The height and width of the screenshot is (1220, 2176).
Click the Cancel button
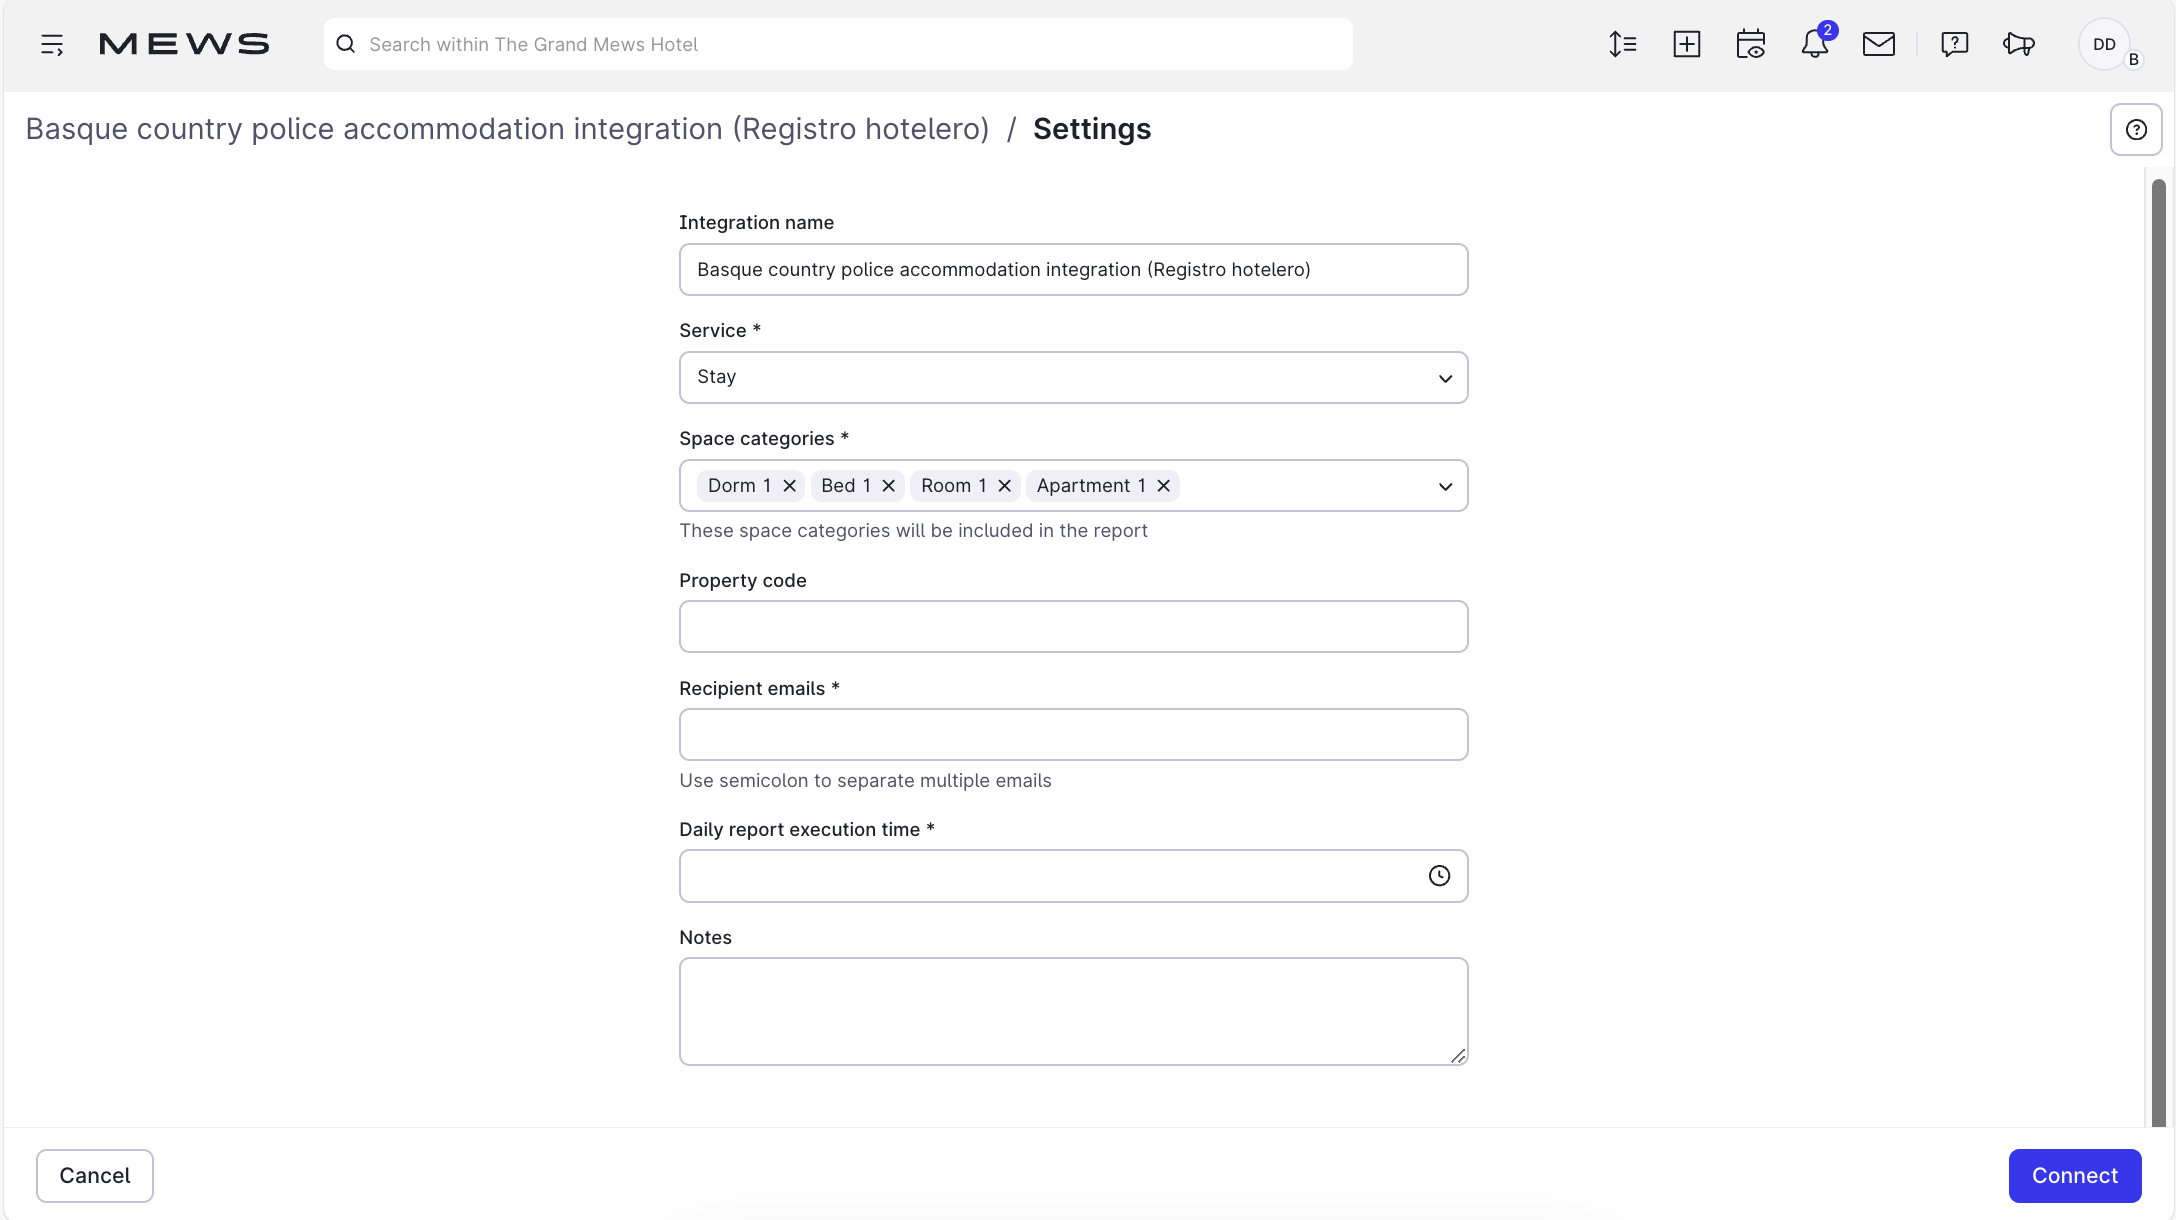pos(95,1176)
